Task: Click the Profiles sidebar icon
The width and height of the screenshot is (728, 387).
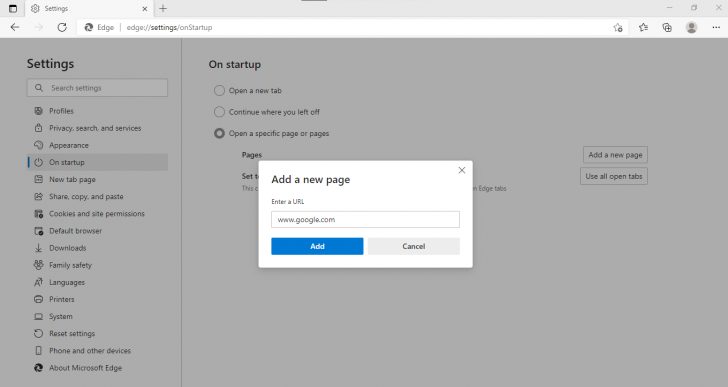Action: click(x=39, y=111)
